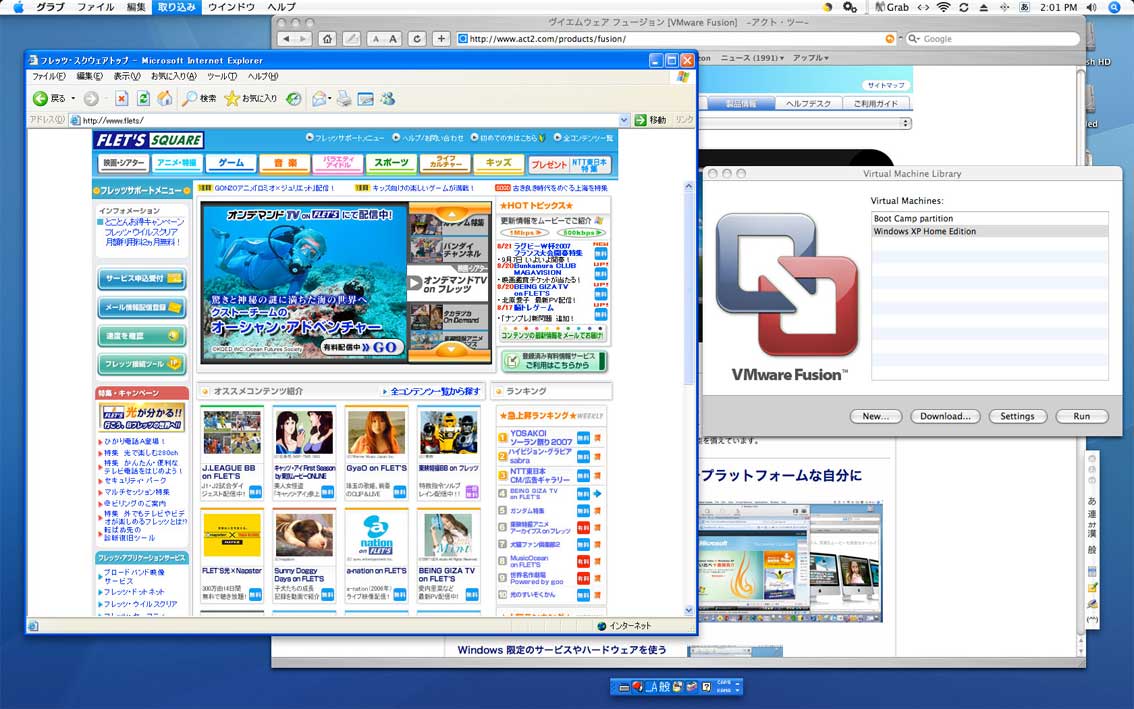Open the アップル bookmark dropdown in Safari
The height and width of the screenshot is (709, 1134).
pos(811,58)
